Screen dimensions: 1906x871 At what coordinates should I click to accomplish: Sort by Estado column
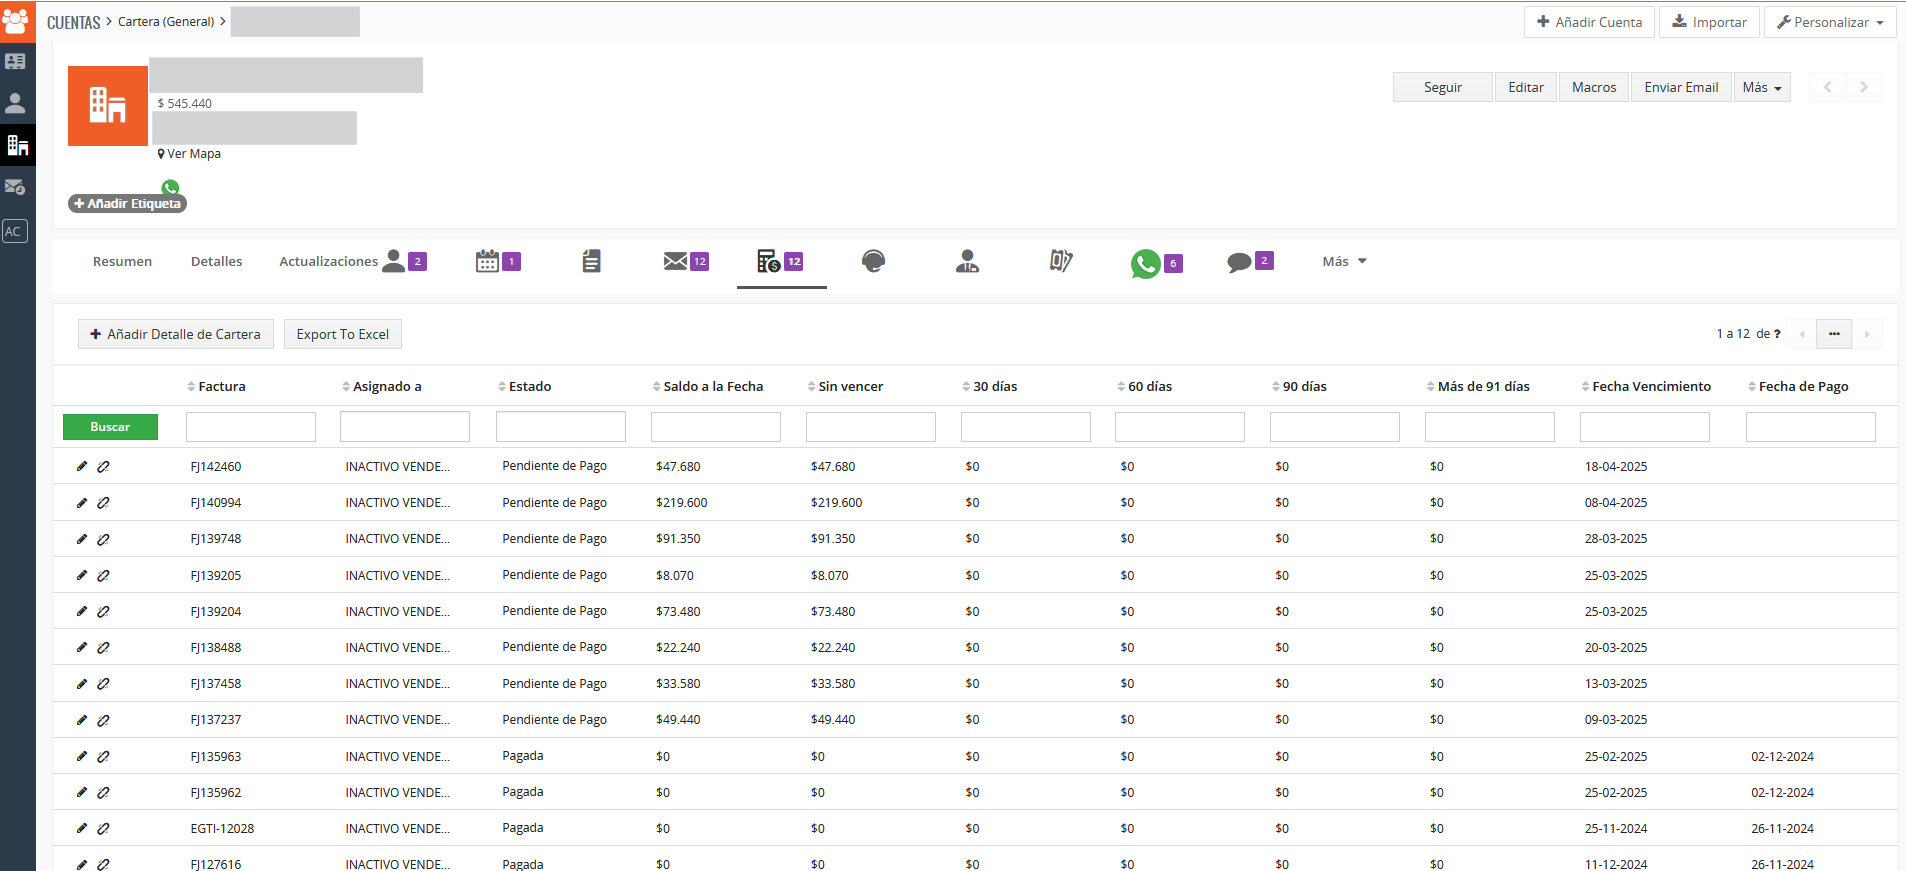(524, 386)
